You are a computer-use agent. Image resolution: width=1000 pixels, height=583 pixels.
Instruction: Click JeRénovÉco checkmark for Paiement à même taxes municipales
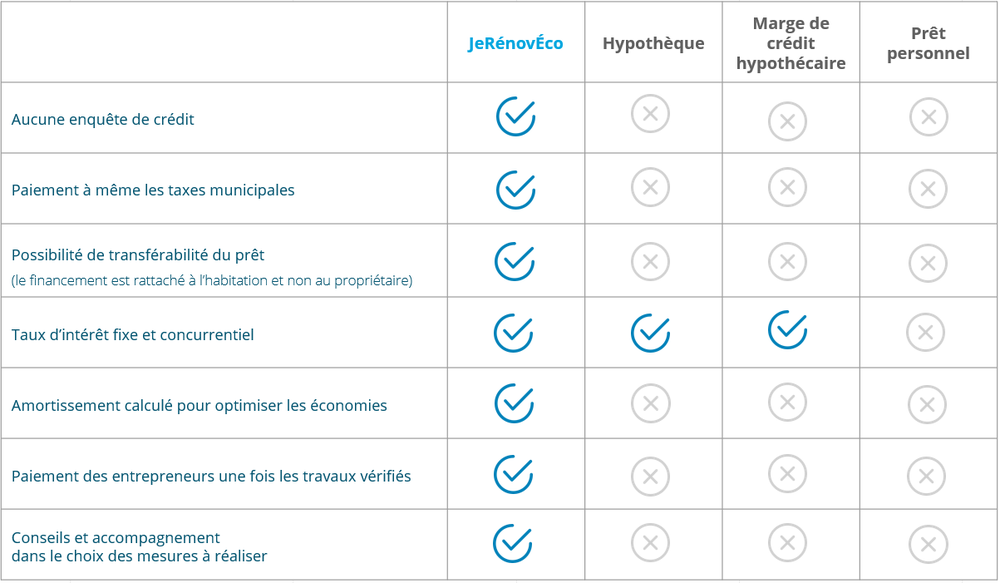tap(515, 189)
